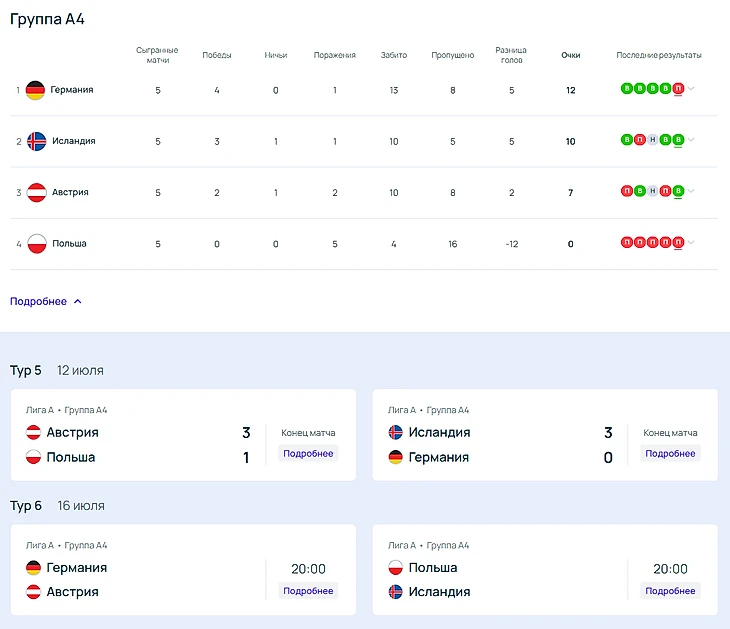Click Austria flag in Austria–Poland match card
This screenshot has height=629, width=730.
coord(33,433)
